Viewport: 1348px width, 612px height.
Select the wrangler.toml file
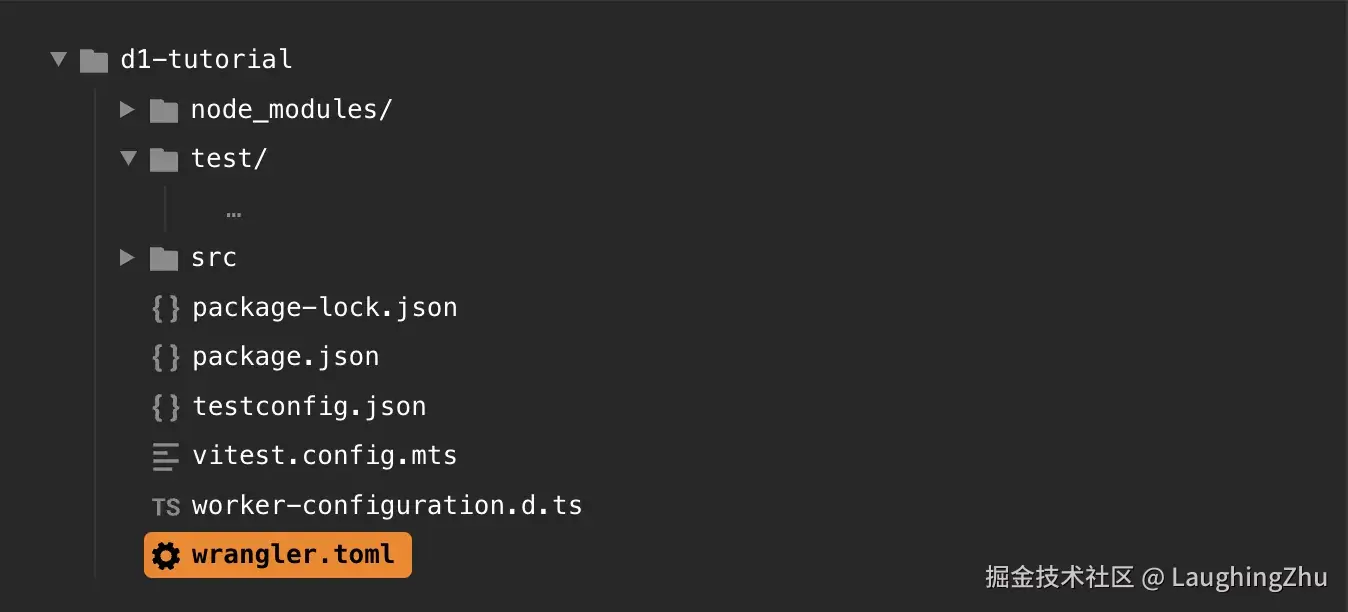click(x=293, y=555)
